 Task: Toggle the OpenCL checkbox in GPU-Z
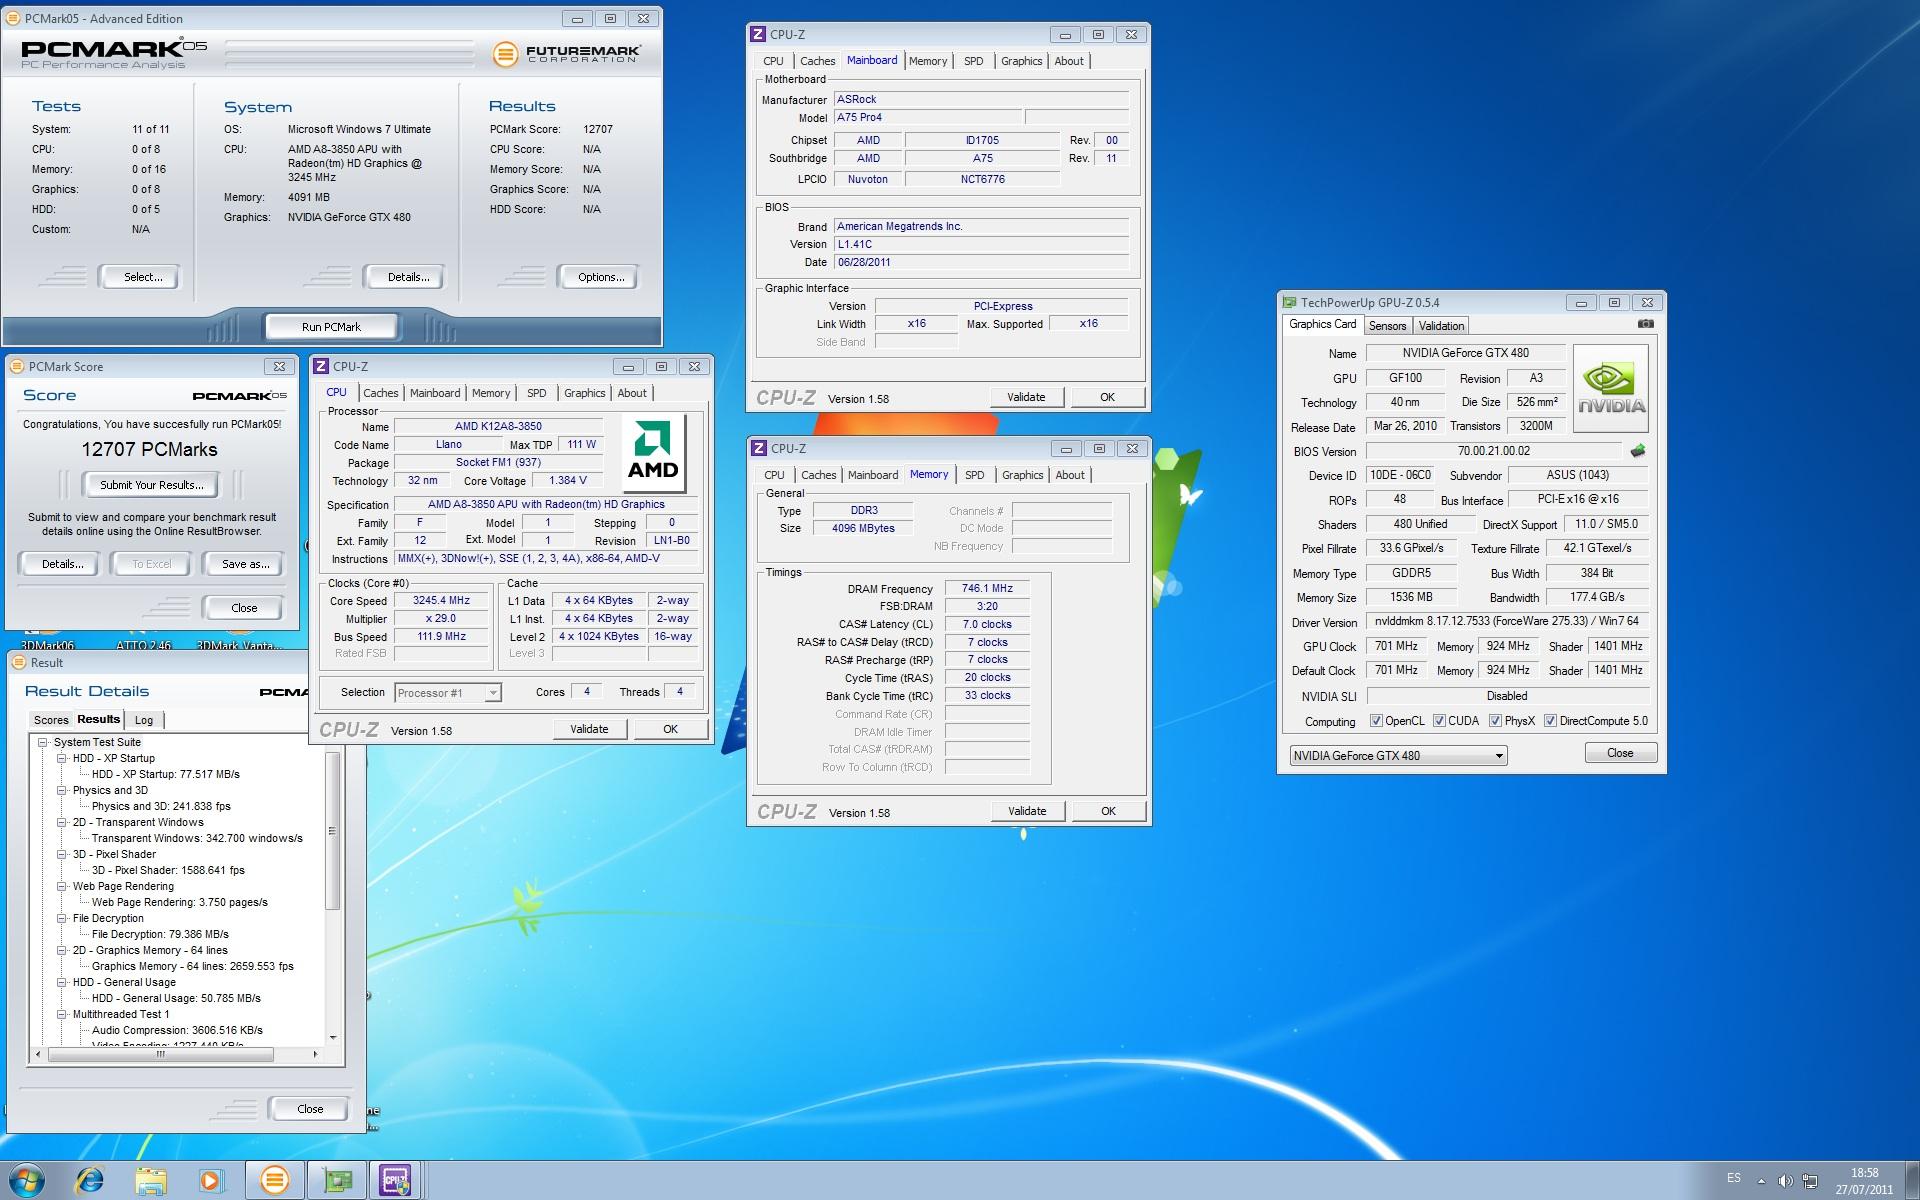click(x=1376, y=721)
